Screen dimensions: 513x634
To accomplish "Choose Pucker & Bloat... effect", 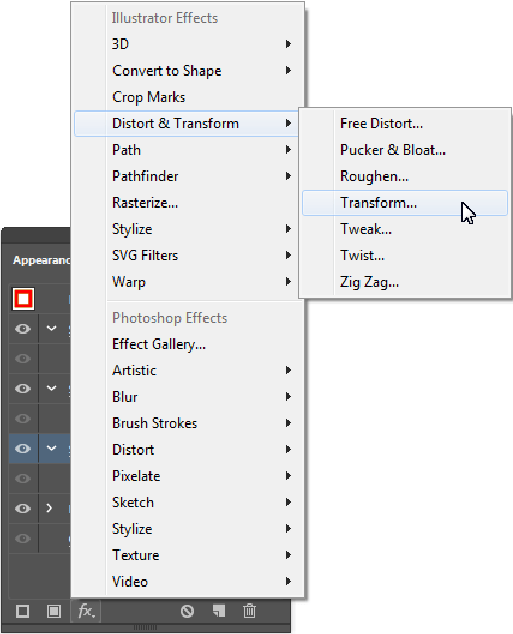I will 405,150.
